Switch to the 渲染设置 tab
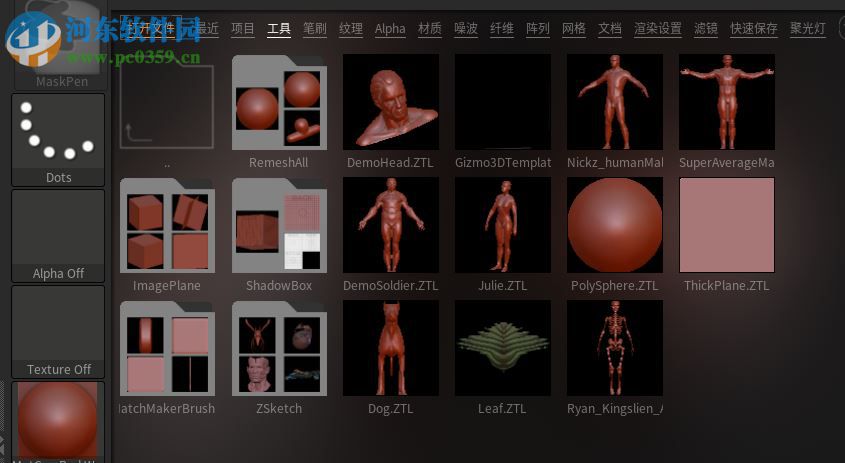The width and height of the screenshot is (845, 463). tap(658, 28)
